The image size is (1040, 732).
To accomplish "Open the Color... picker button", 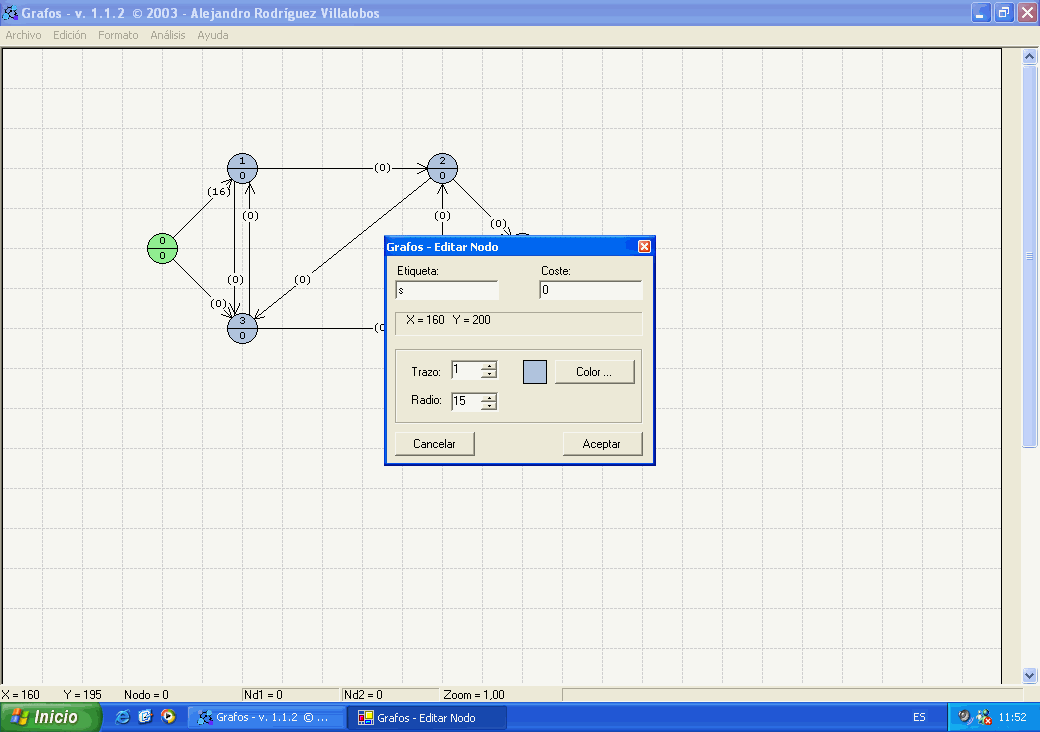I will [x=594, y=372].
